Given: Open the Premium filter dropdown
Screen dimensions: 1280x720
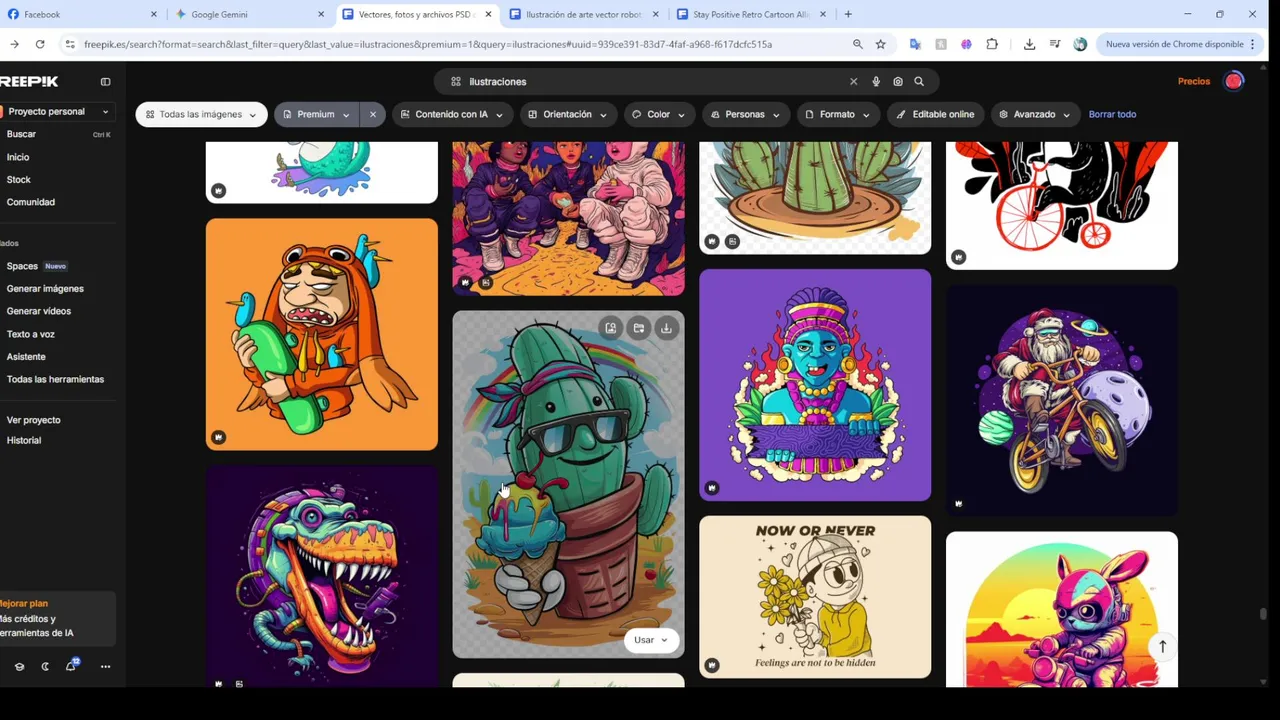Looking at the screenshot, I should tap(316, 114).
